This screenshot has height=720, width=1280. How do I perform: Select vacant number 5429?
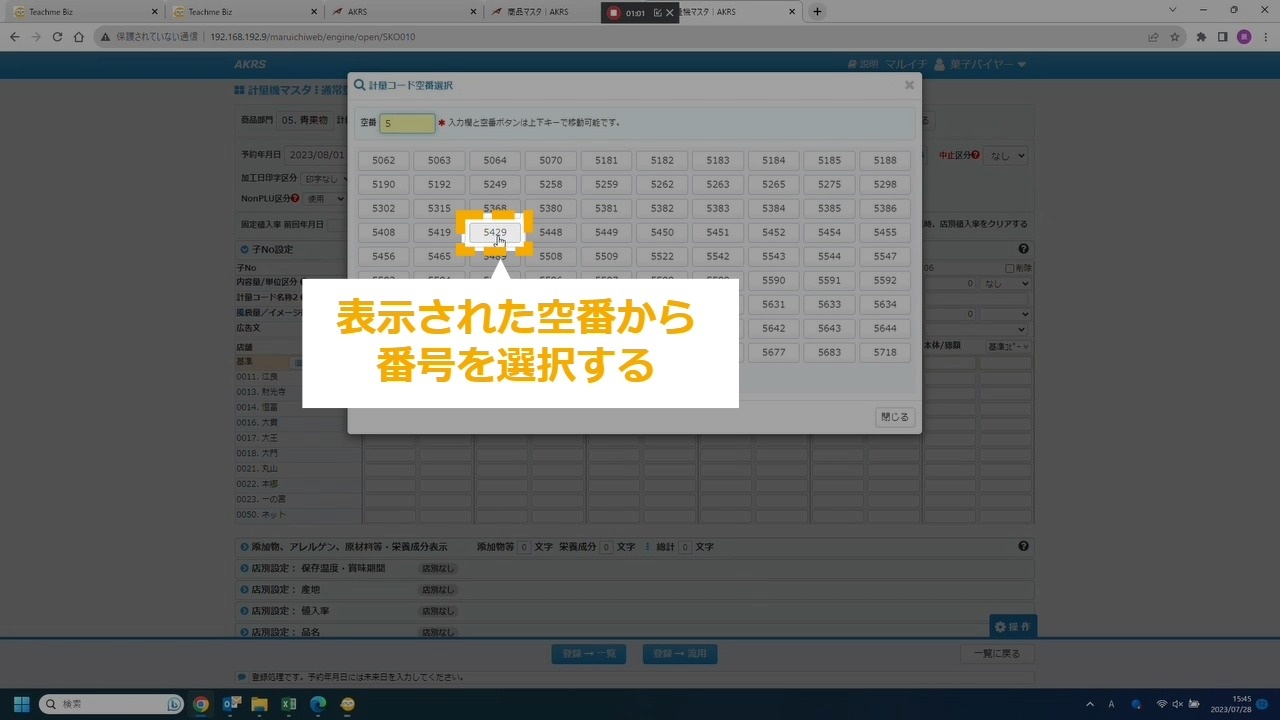click(495, 232)
